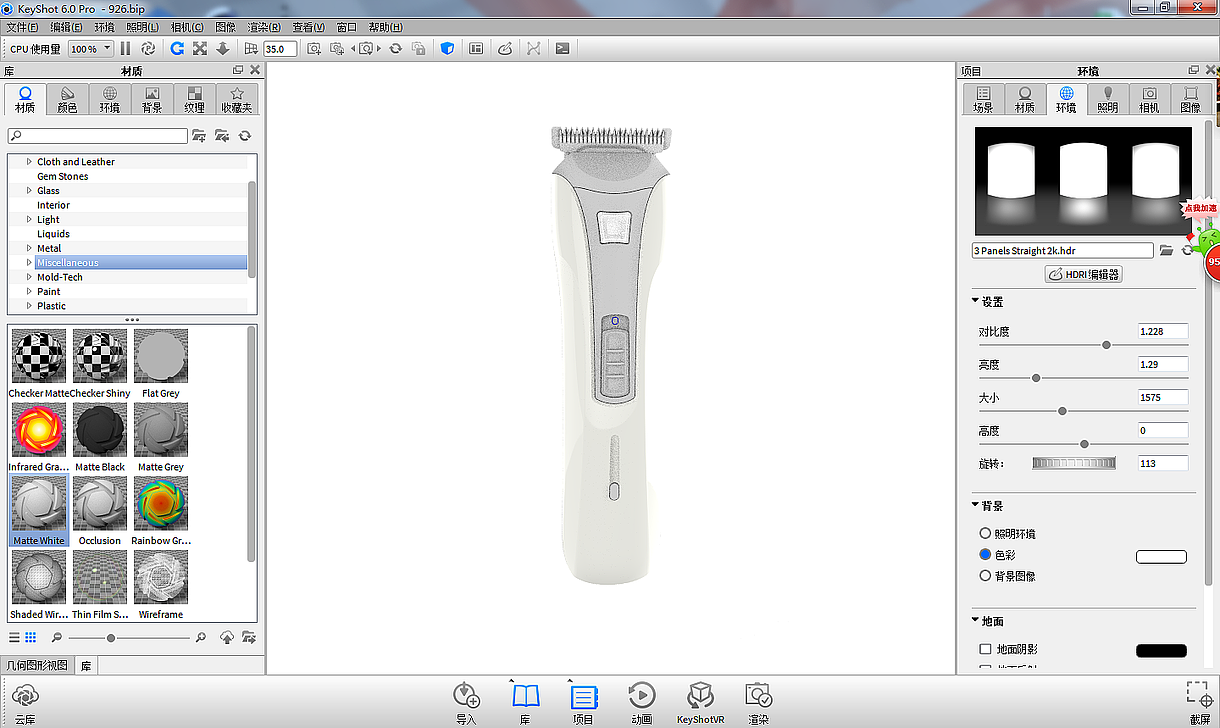Collapse the 地面 section
The height and width of the screenshot is (728, 1220).
click(x=975, y=621)
